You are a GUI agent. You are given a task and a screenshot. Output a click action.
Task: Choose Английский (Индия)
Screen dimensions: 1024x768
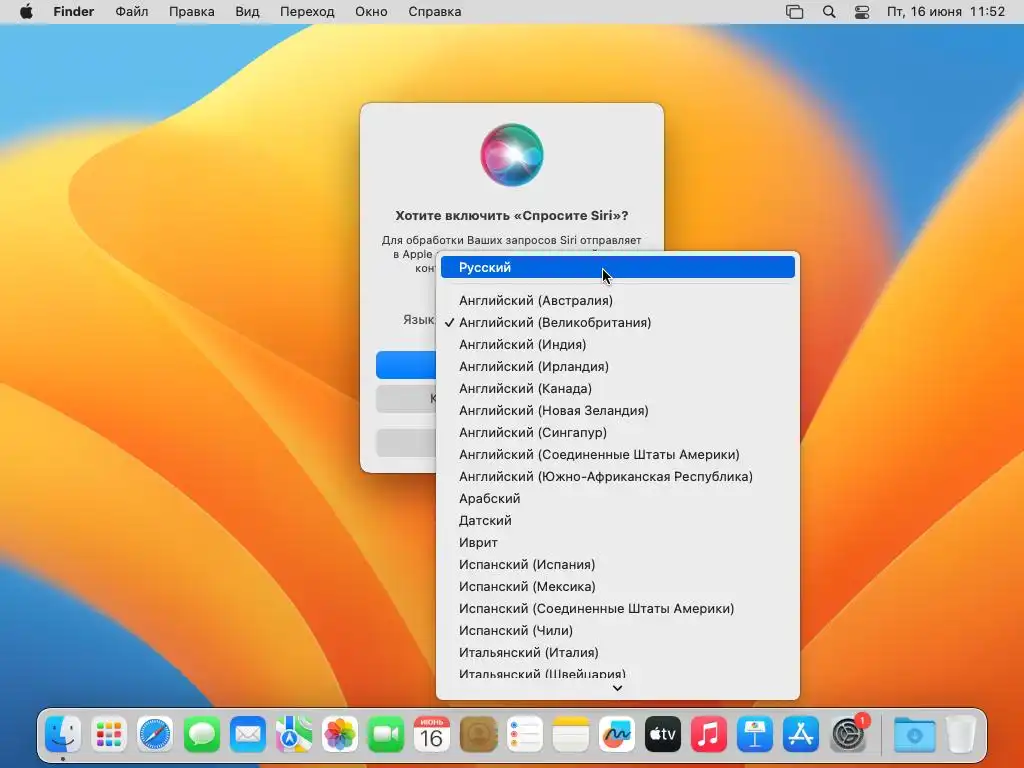pyautogui.click(x=618, y=344)
